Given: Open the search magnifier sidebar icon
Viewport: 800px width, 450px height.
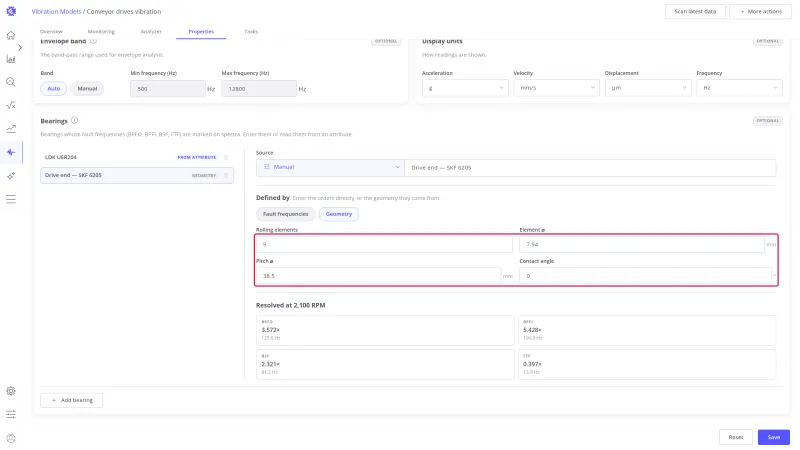Looking at the screenshot, I should pos(11,82).
